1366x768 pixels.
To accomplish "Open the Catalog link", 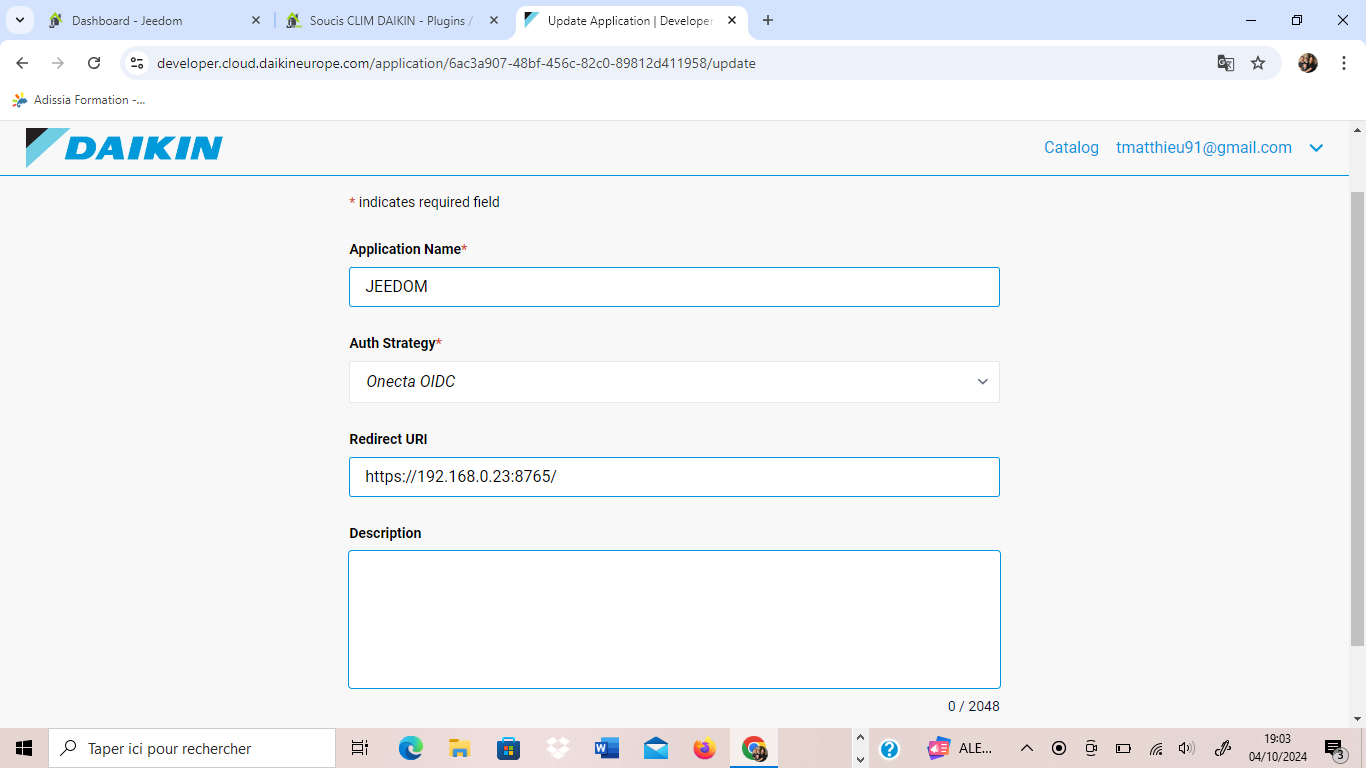I will 1071,148.
